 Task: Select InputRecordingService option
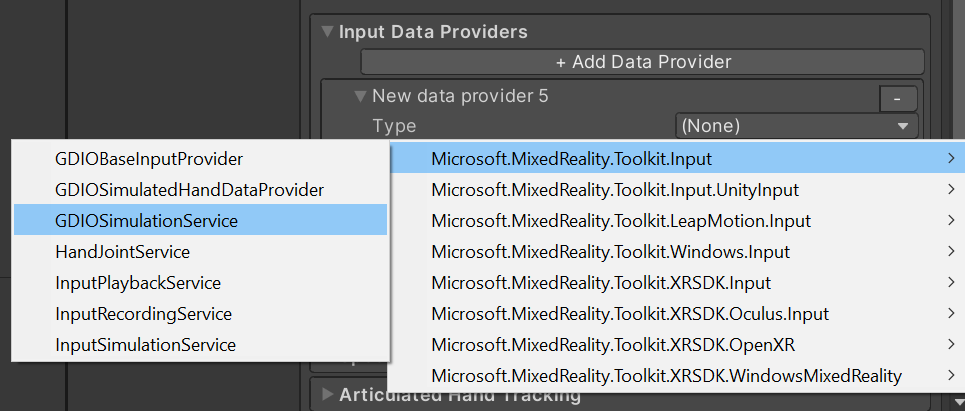coord(201,314)
